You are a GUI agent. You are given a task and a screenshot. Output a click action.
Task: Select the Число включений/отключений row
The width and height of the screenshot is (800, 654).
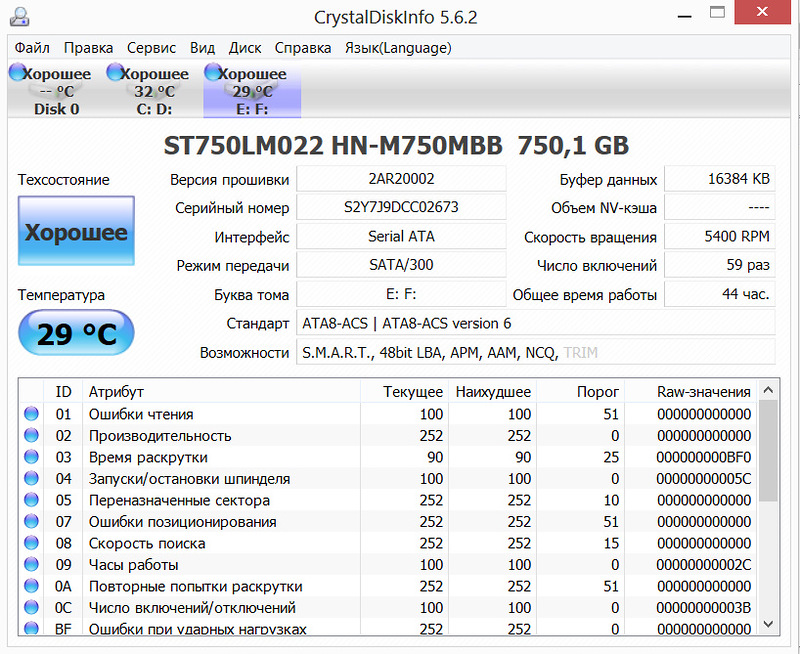point(388,608)
